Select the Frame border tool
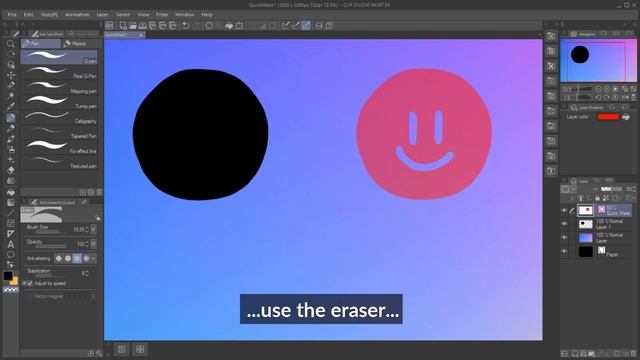 tap(11, 223)
